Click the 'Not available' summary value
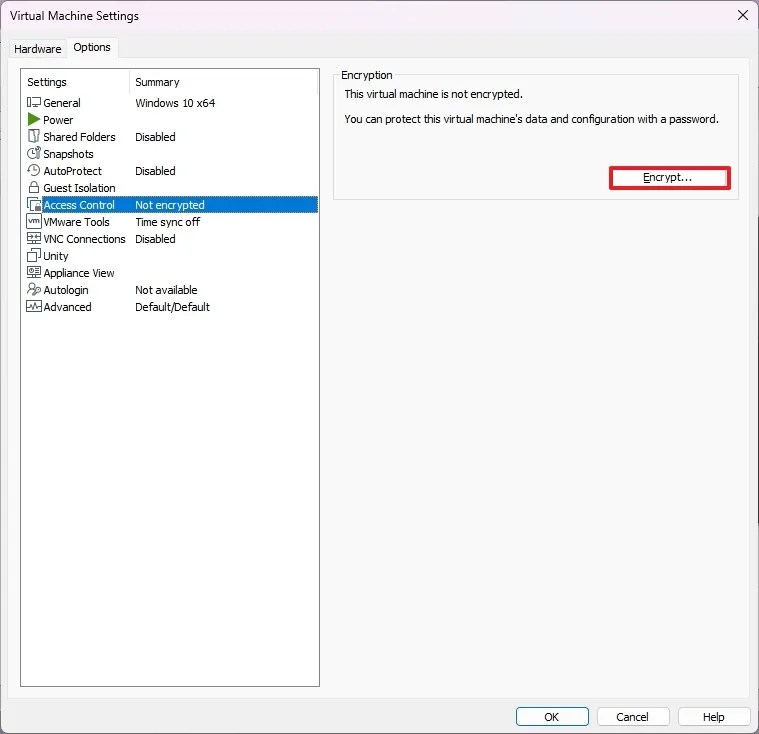 (166, 290)
